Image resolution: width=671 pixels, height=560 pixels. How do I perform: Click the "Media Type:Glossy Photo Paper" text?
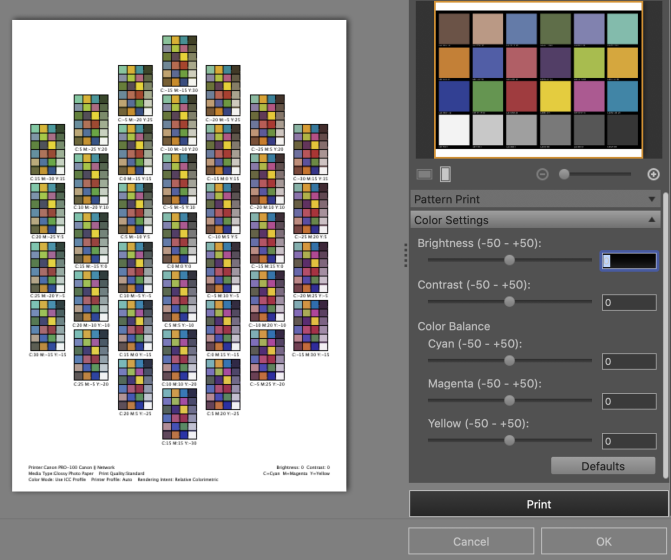(x=61, y=474)
